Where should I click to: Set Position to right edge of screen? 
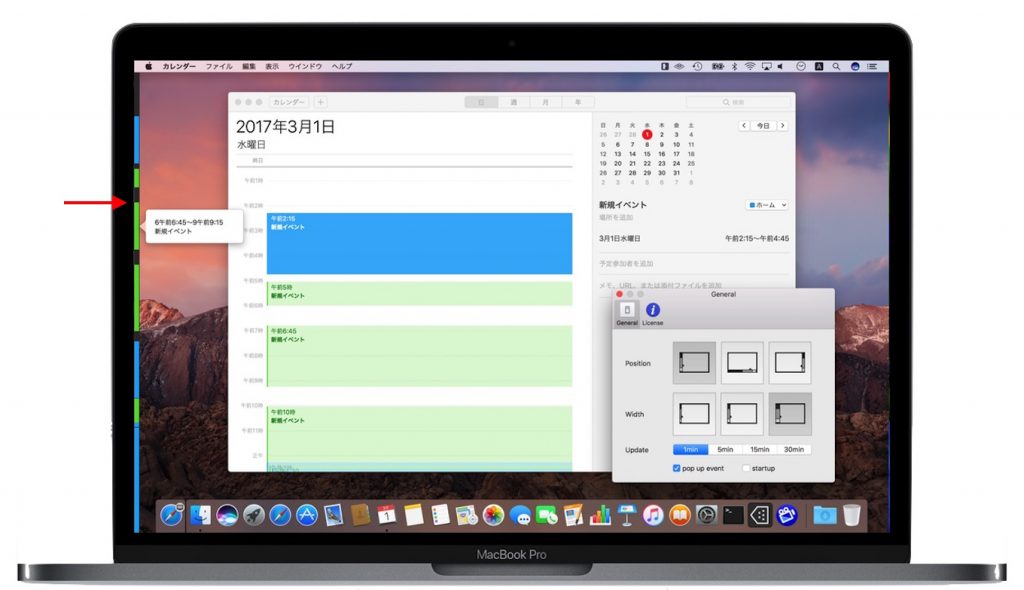790,363
